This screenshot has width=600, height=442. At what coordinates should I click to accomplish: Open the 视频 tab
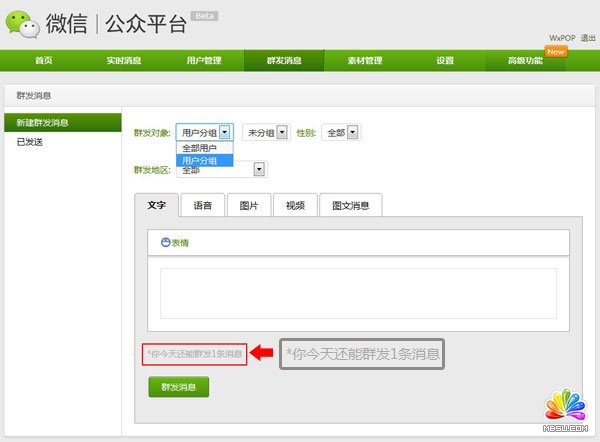(x=295, y=205)
